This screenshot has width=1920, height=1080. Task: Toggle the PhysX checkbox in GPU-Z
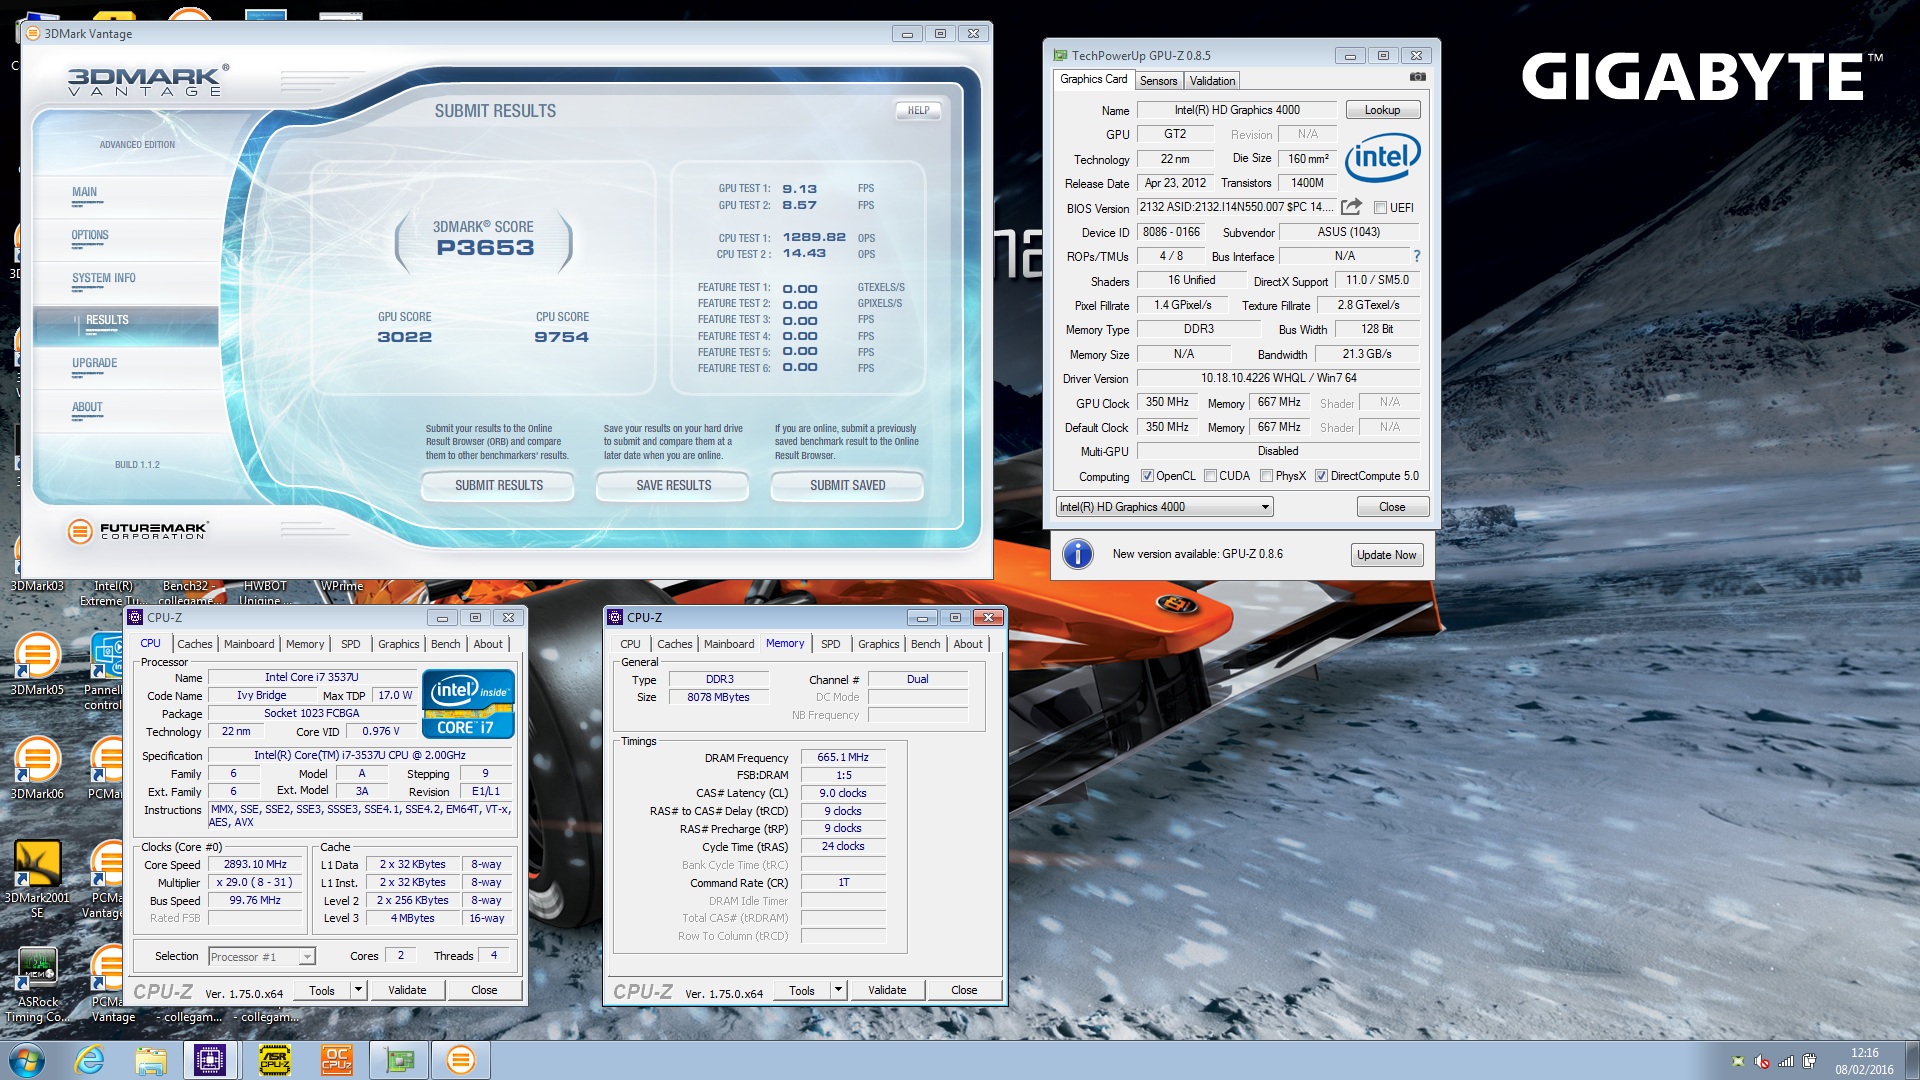point(1266,476)
